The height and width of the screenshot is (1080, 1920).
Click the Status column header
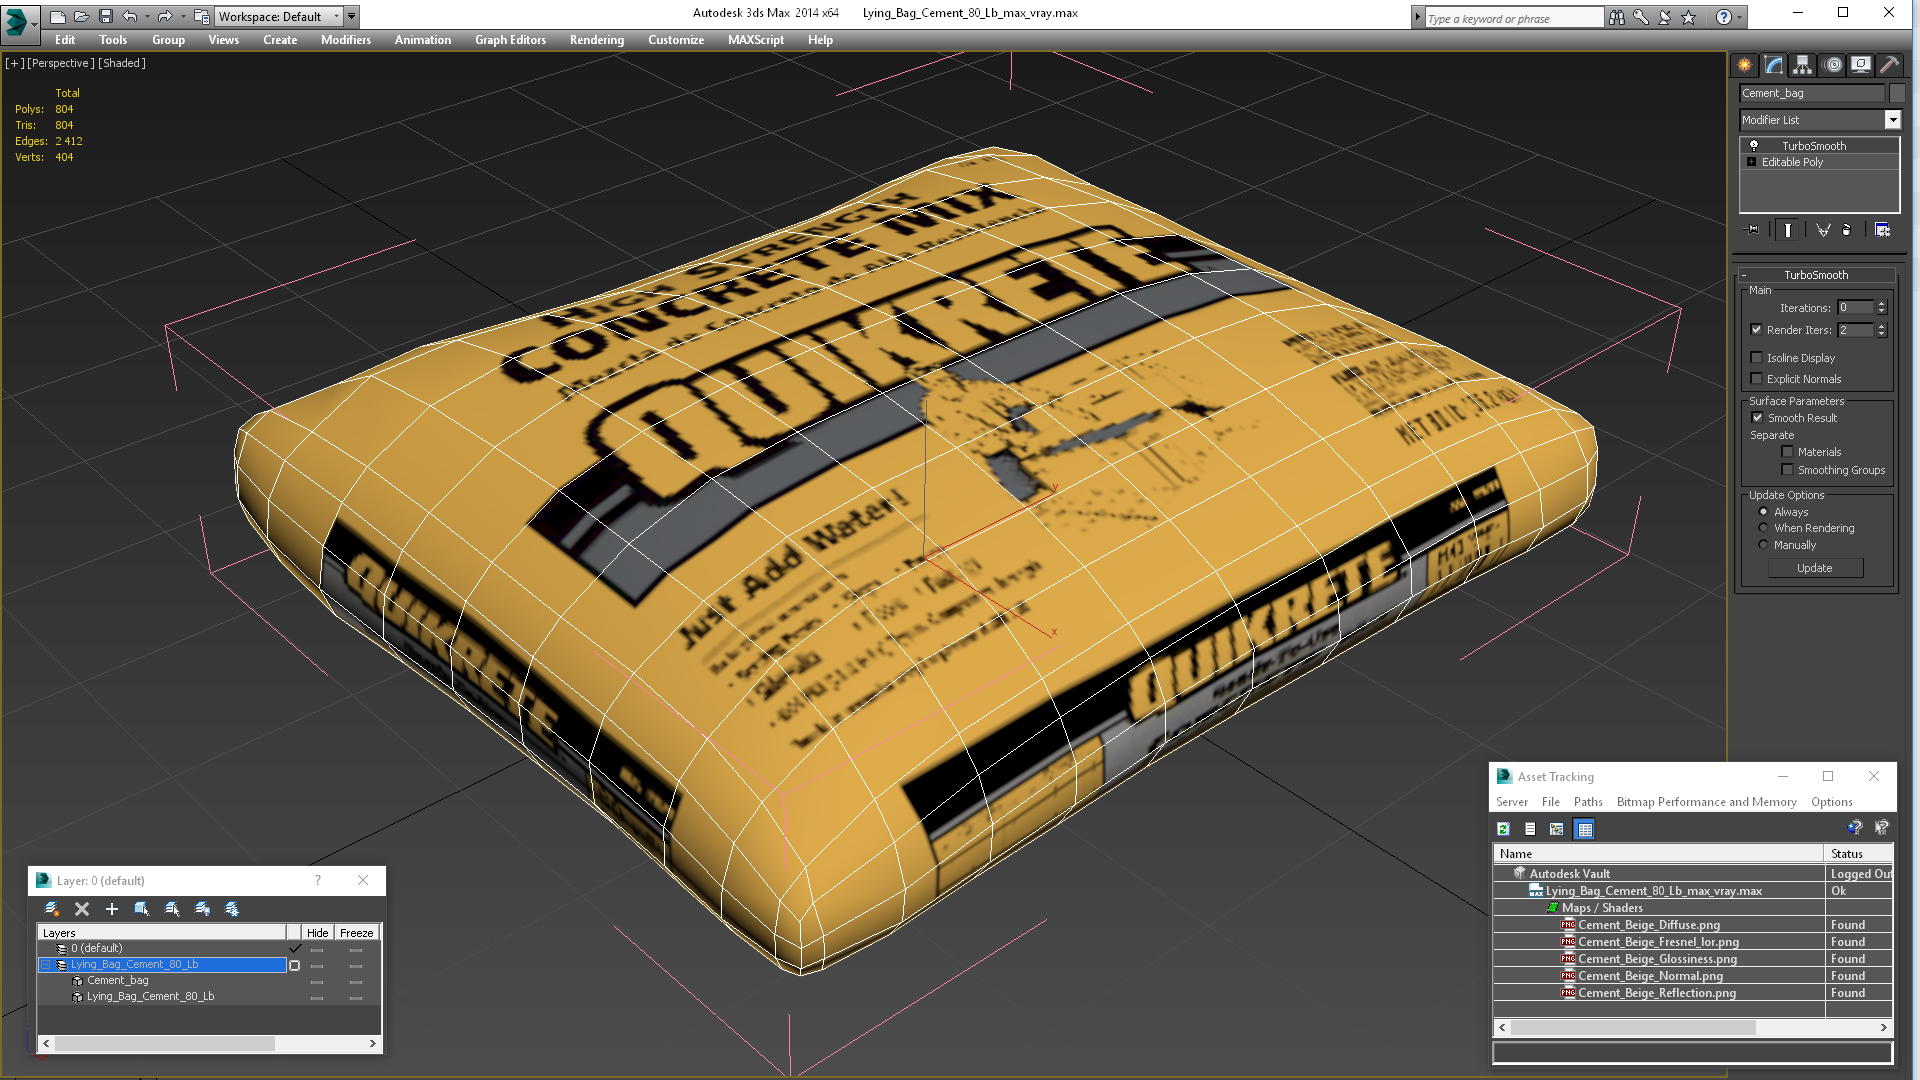pos(1858,854)
